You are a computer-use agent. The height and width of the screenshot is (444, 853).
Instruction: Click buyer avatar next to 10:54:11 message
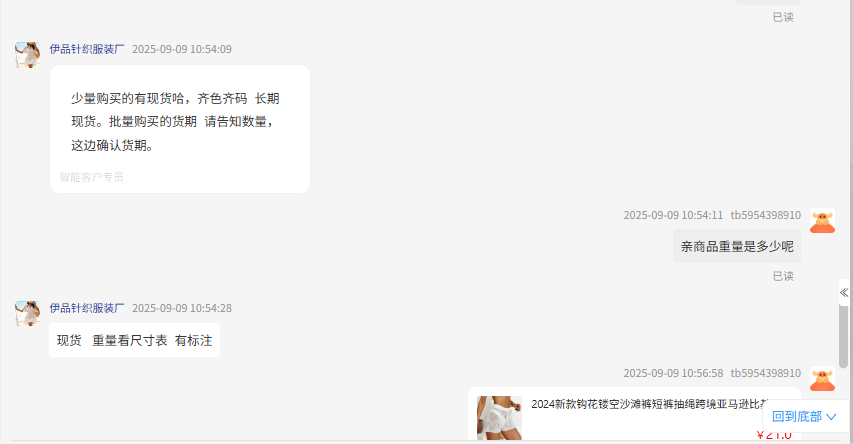(x=823, y=221)
